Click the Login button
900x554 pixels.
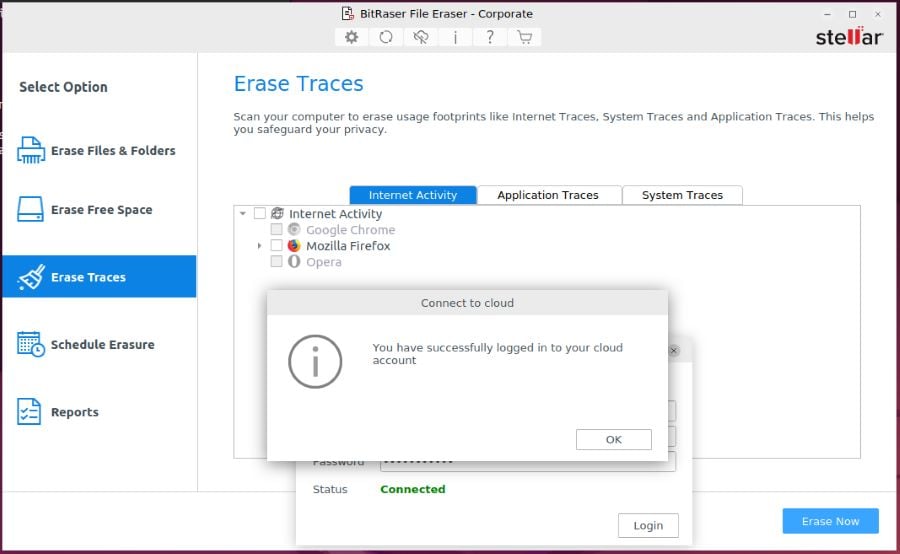click(x=648, y=525)
